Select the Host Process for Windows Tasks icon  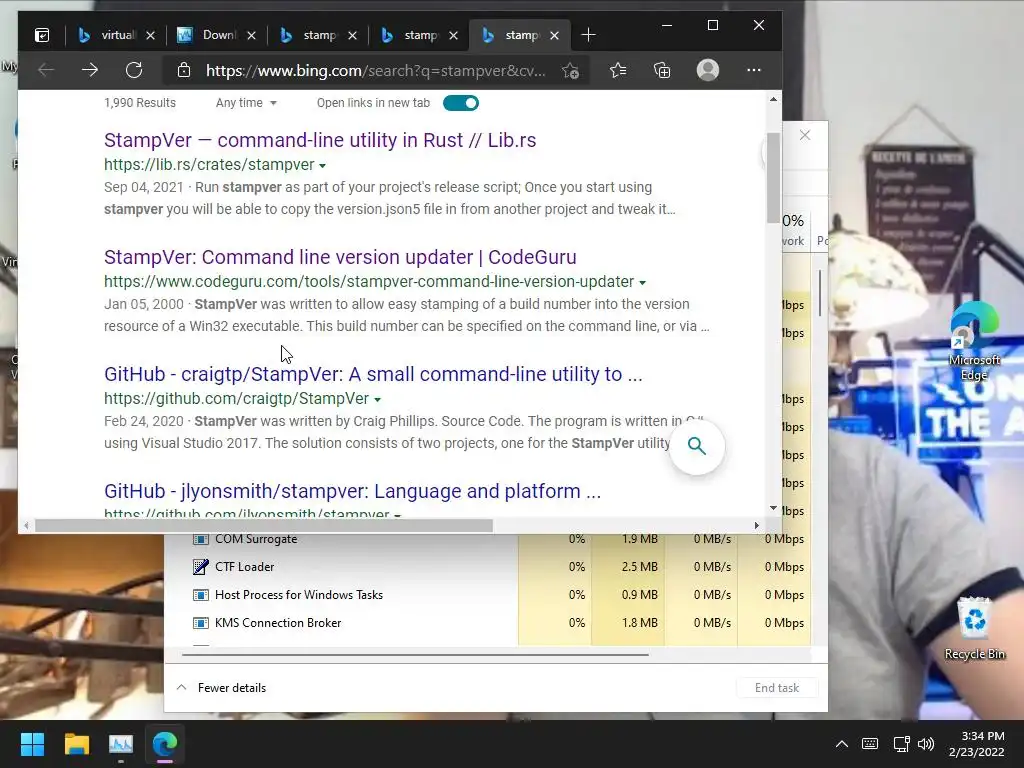tap(200, 595)
